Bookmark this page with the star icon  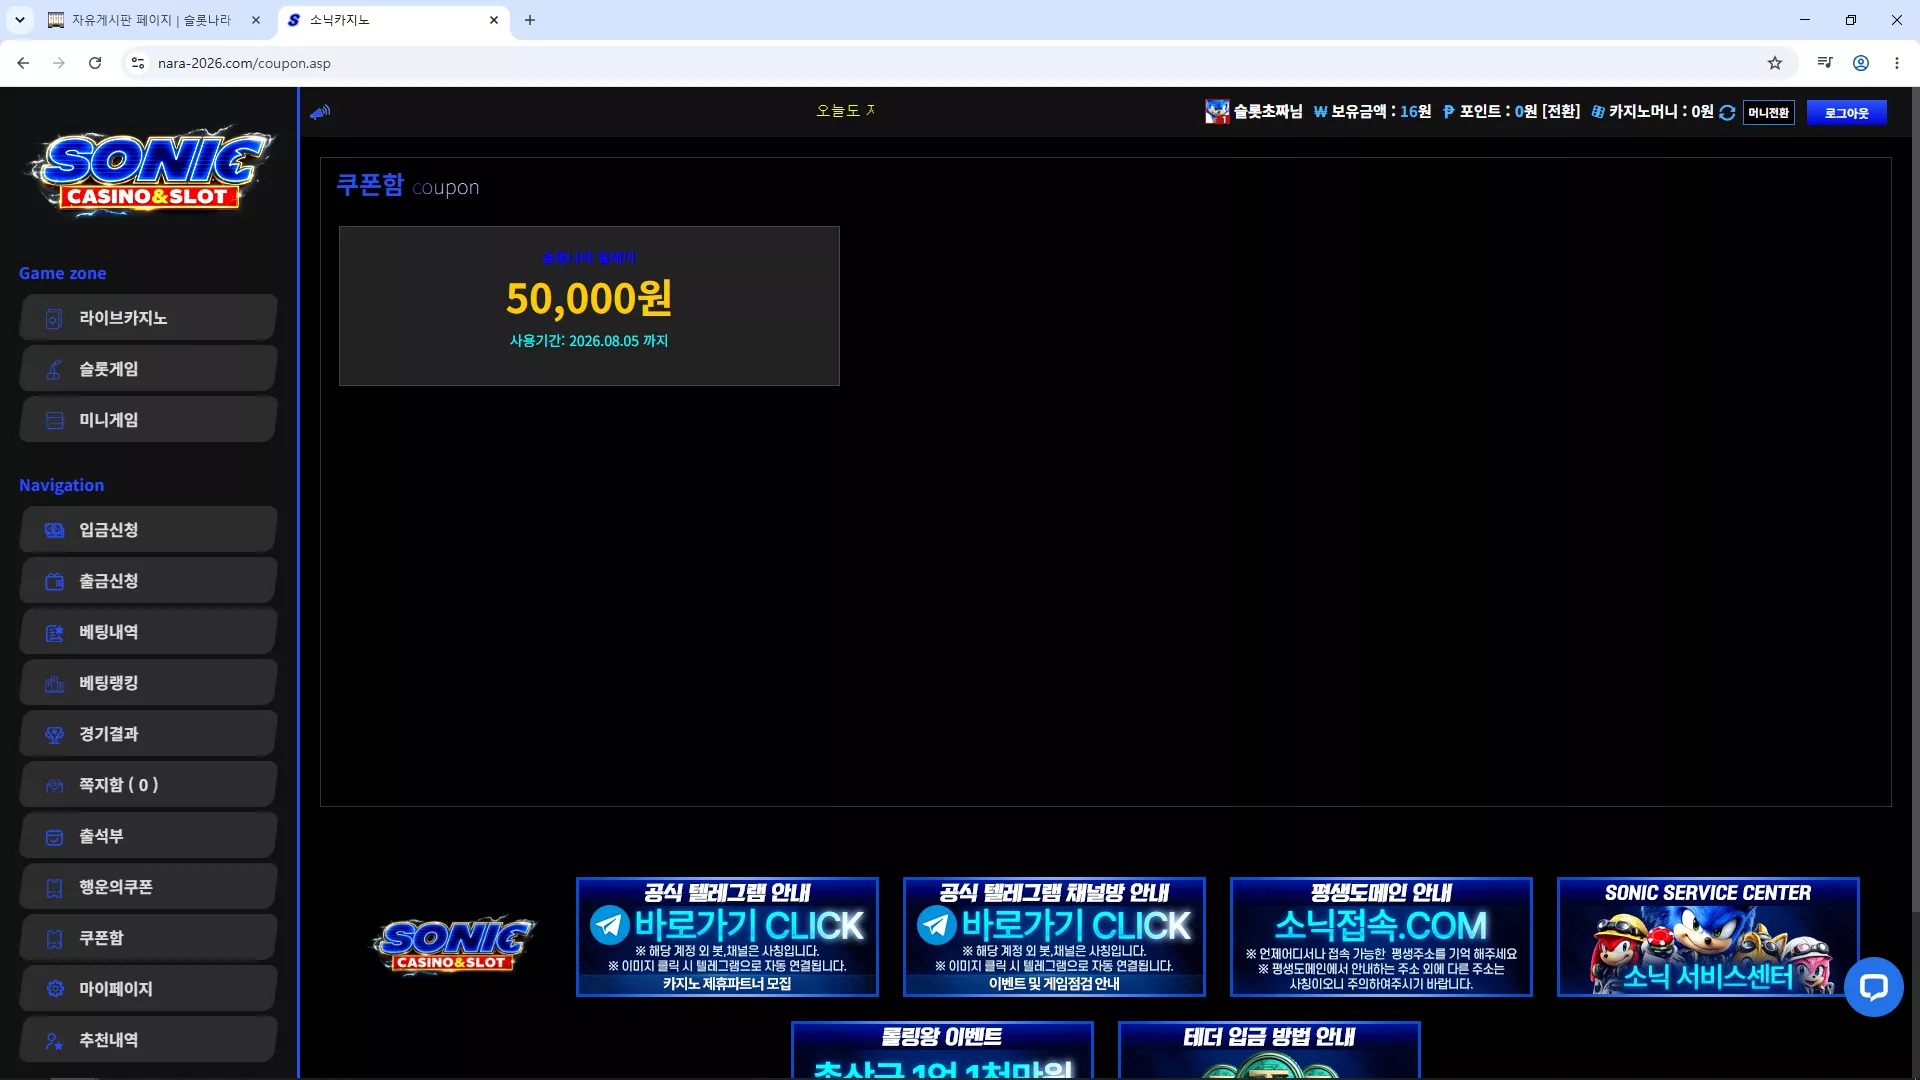(1775, 63)
